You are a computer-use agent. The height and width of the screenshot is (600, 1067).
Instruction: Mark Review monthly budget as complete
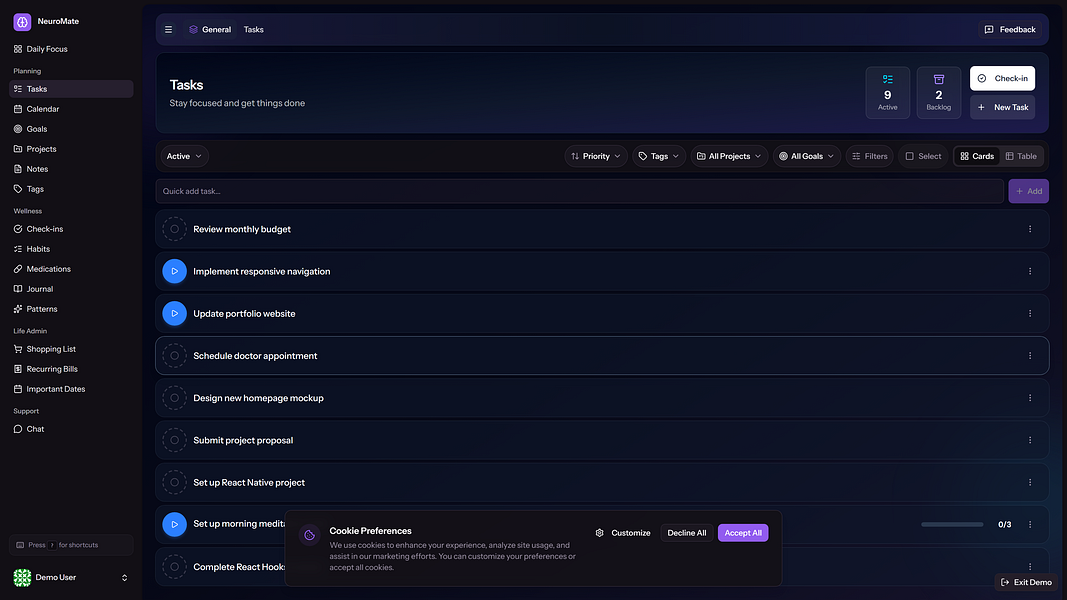coord(174,229)
